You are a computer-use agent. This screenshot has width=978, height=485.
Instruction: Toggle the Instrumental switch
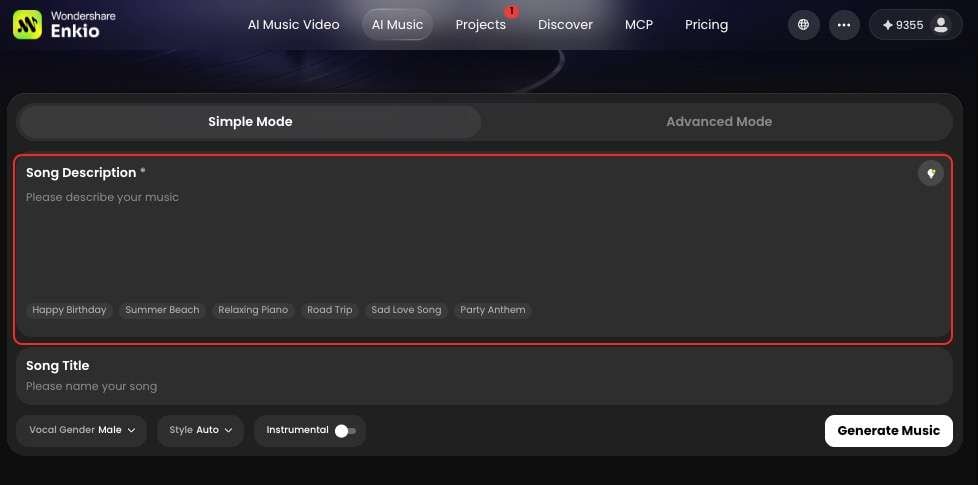[x=345, y=431]
